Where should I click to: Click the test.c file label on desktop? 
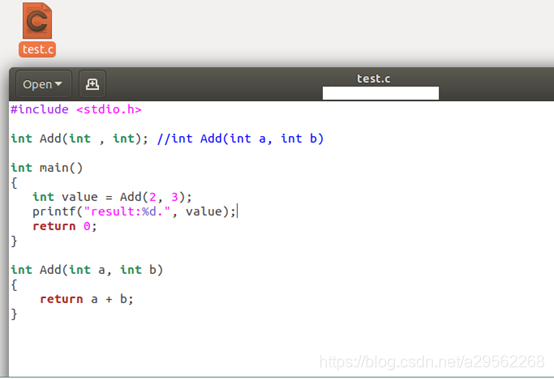pyautogui.click(x=37, y=49)
